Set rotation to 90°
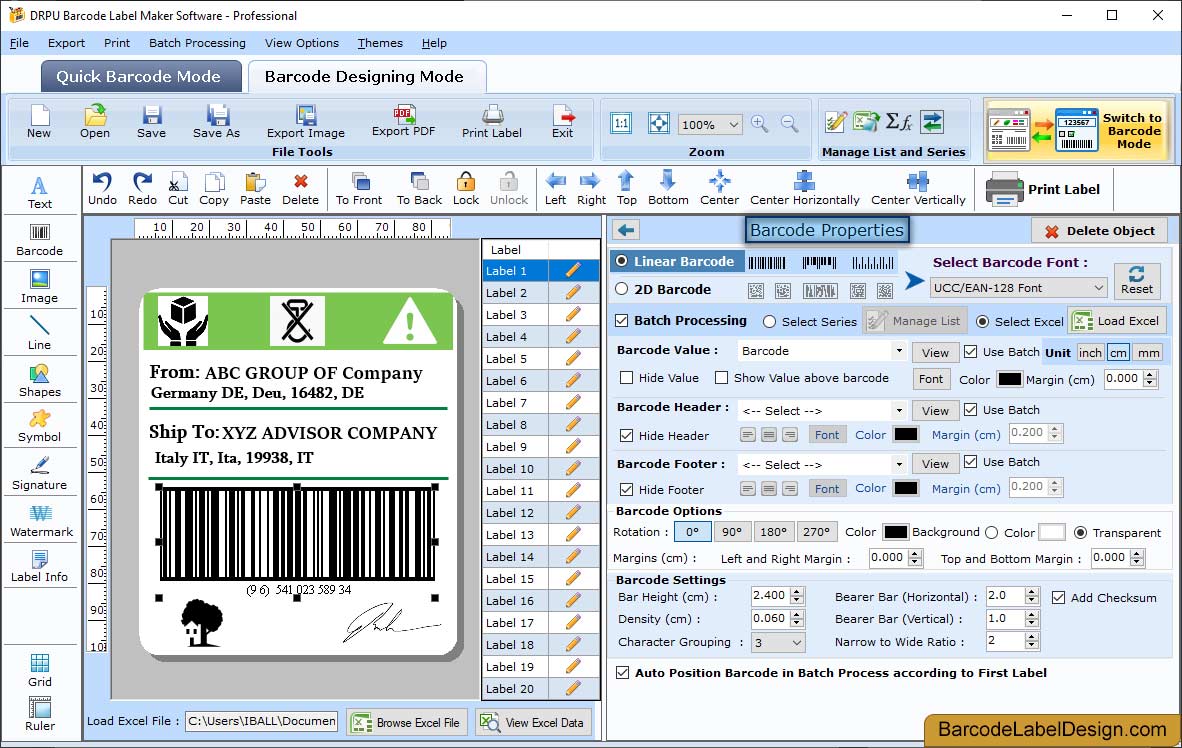The image size is (1182, 748). (731, 532)
